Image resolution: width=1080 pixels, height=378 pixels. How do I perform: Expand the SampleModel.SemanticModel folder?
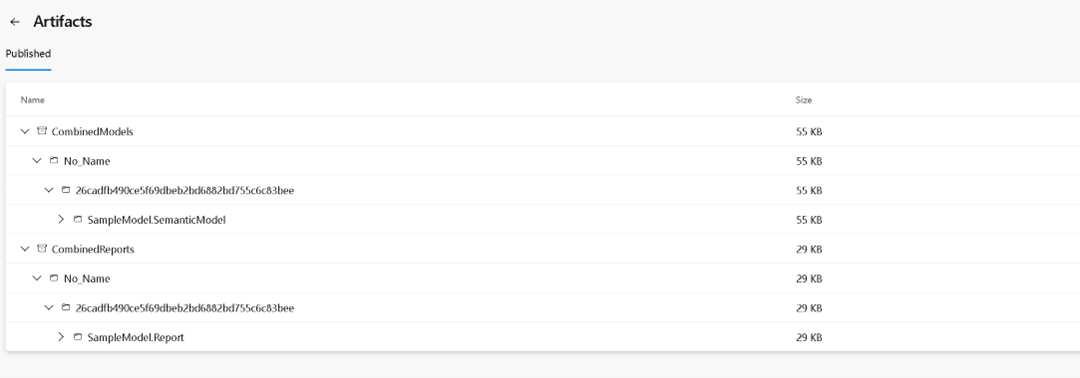pos(61,220)
